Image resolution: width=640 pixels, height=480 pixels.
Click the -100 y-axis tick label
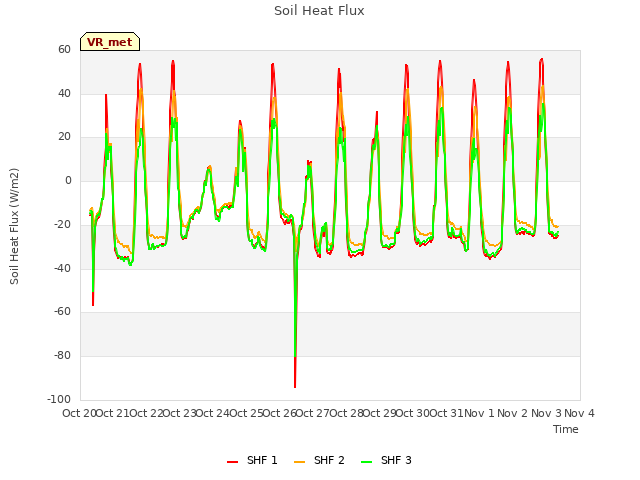tap(59, 399)
